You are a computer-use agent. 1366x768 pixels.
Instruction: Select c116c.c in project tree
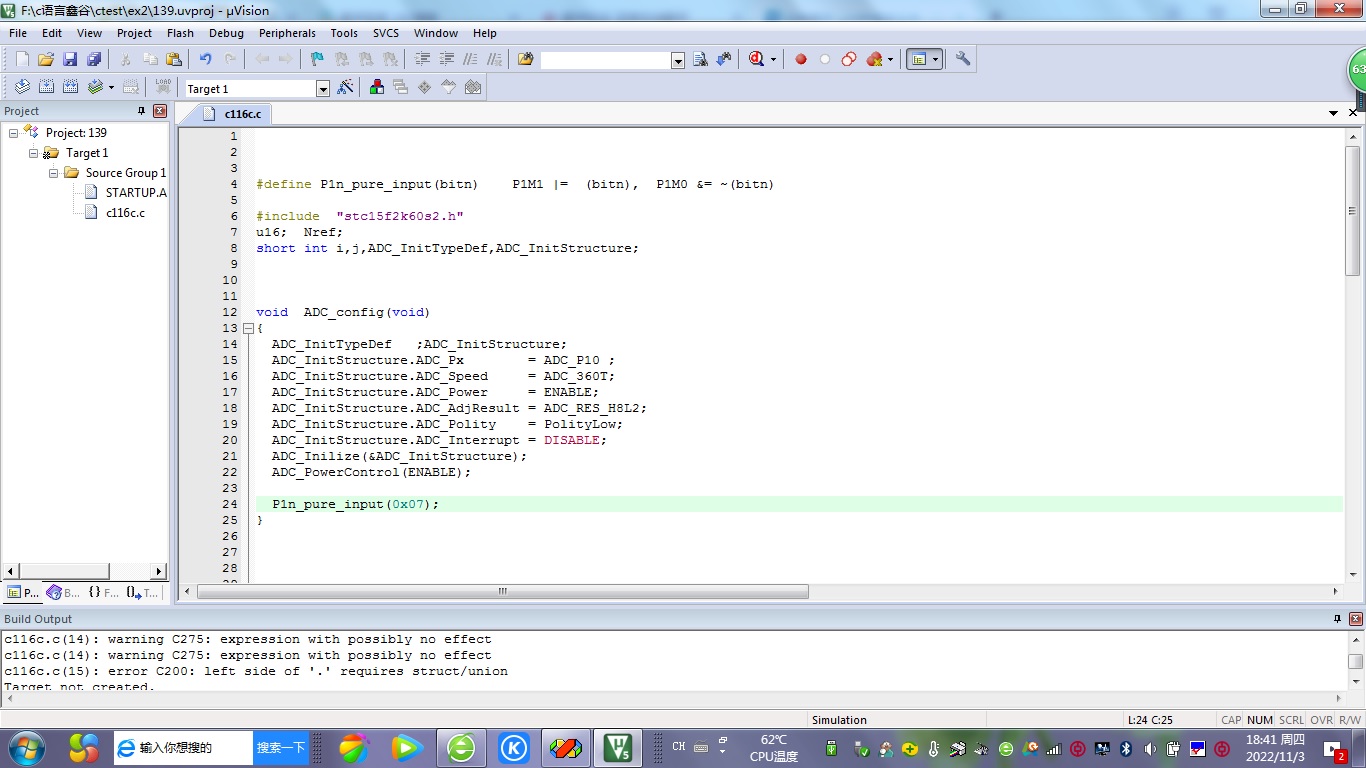[115, 212]
